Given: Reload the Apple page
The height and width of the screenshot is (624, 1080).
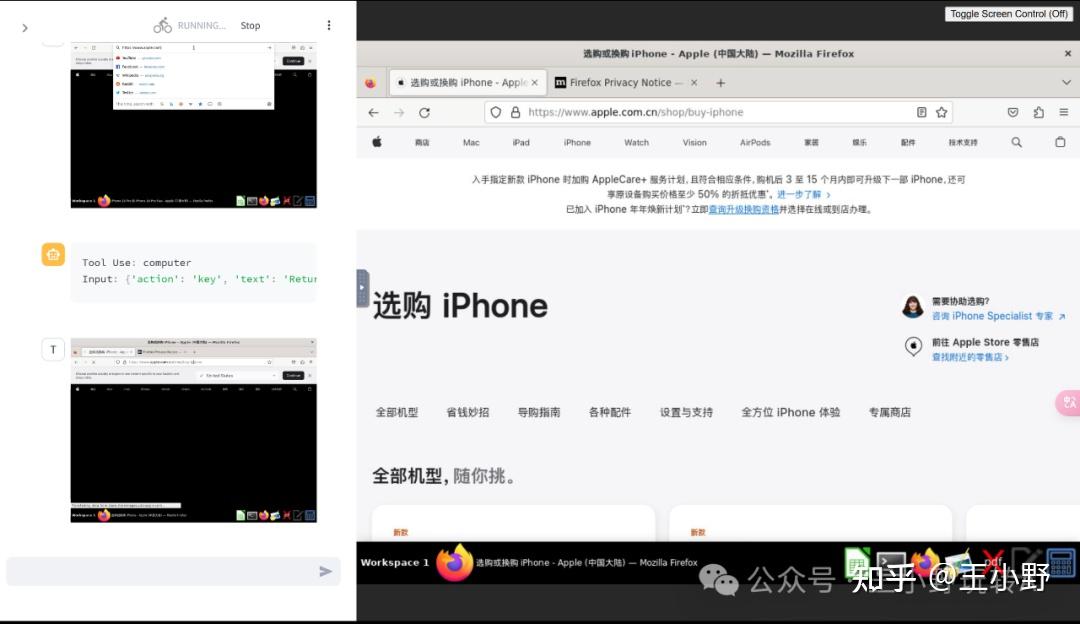Looking at the screenshot, I should tap(424, 112).
